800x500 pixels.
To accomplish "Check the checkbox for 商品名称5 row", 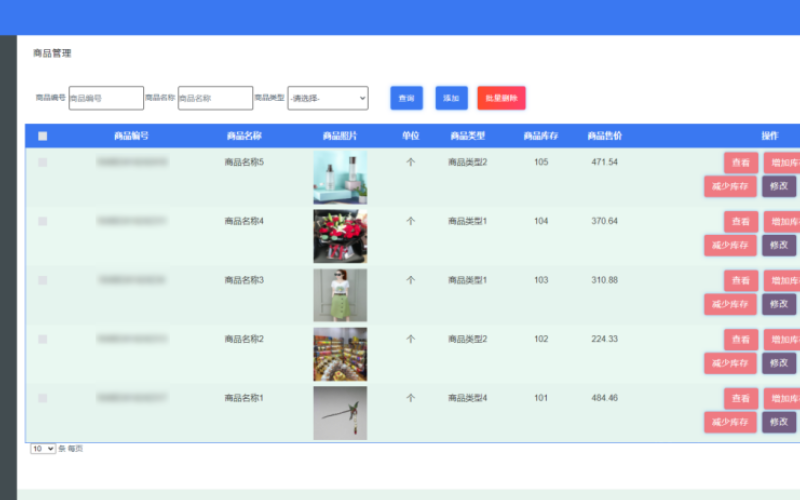I will [43, 162].
